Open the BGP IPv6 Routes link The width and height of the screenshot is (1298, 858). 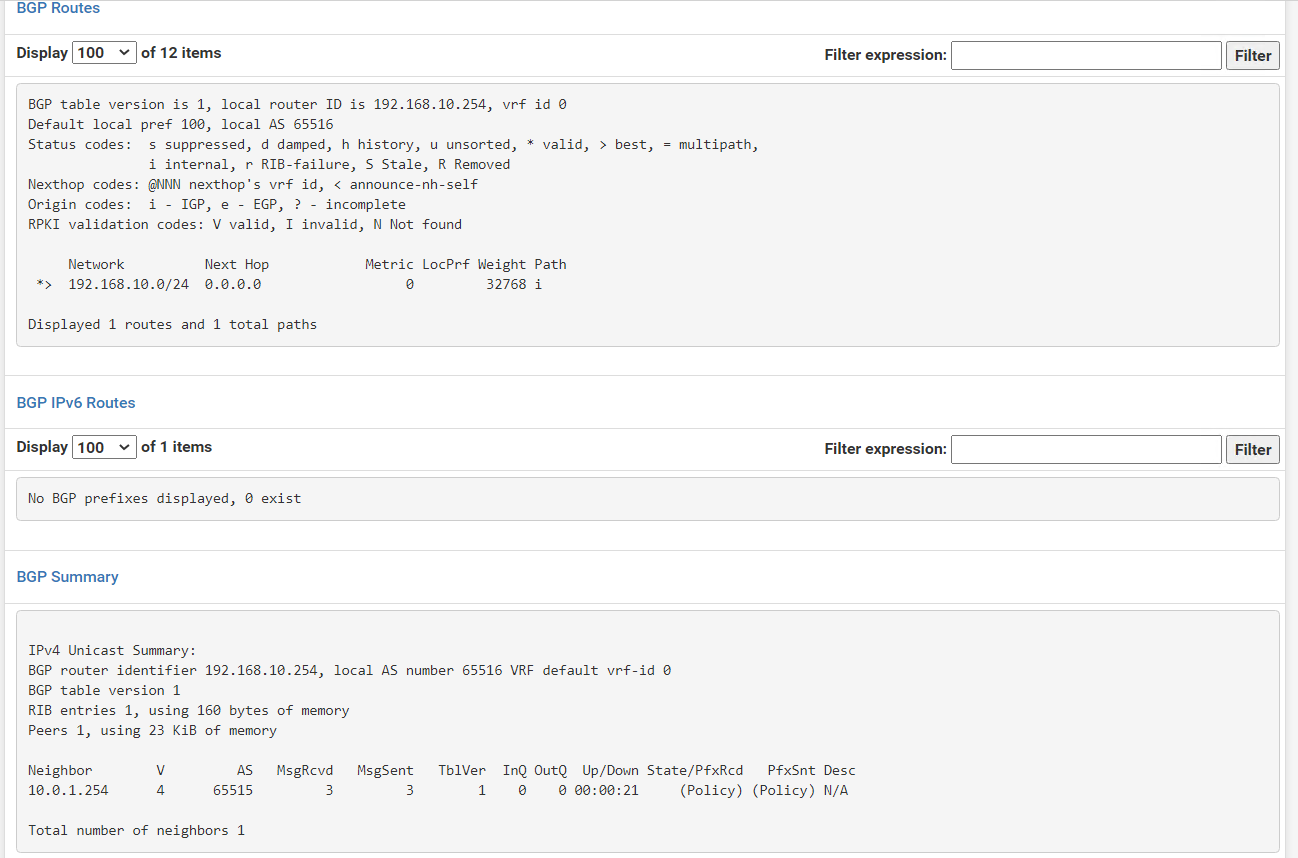(76, 403)
